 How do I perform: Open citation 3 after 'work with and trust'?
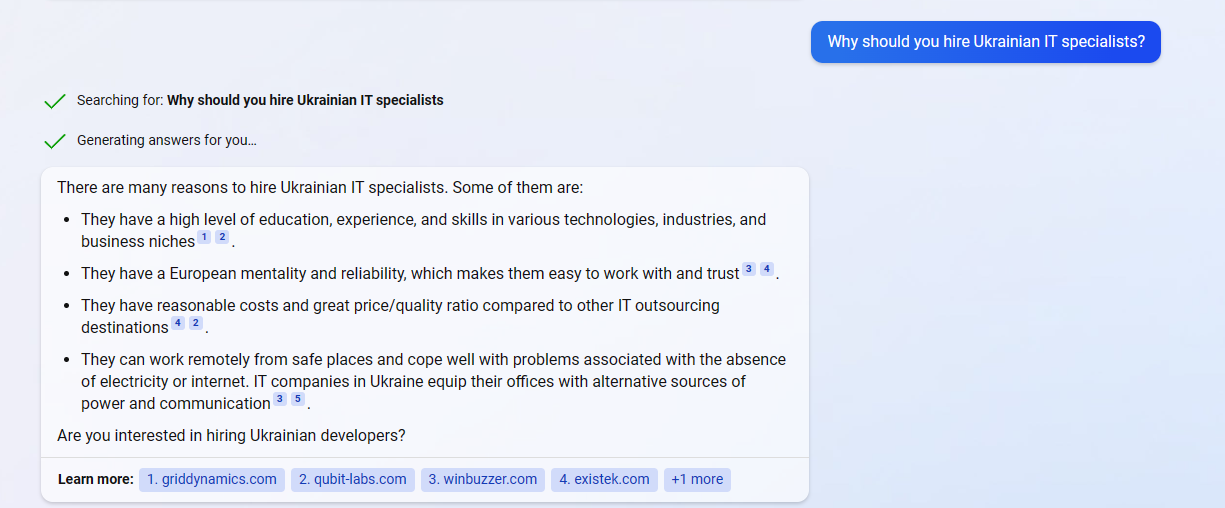click(x=749, y=269)
